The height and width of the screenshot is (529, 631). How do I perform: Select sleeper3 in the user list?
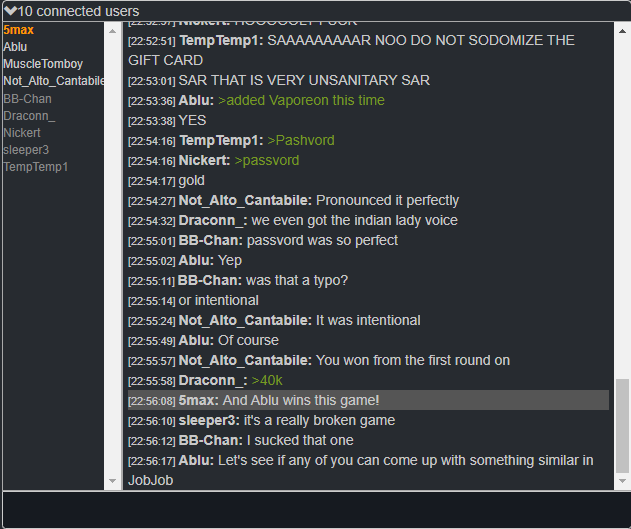pyautogui.click(x=26, y=150)
